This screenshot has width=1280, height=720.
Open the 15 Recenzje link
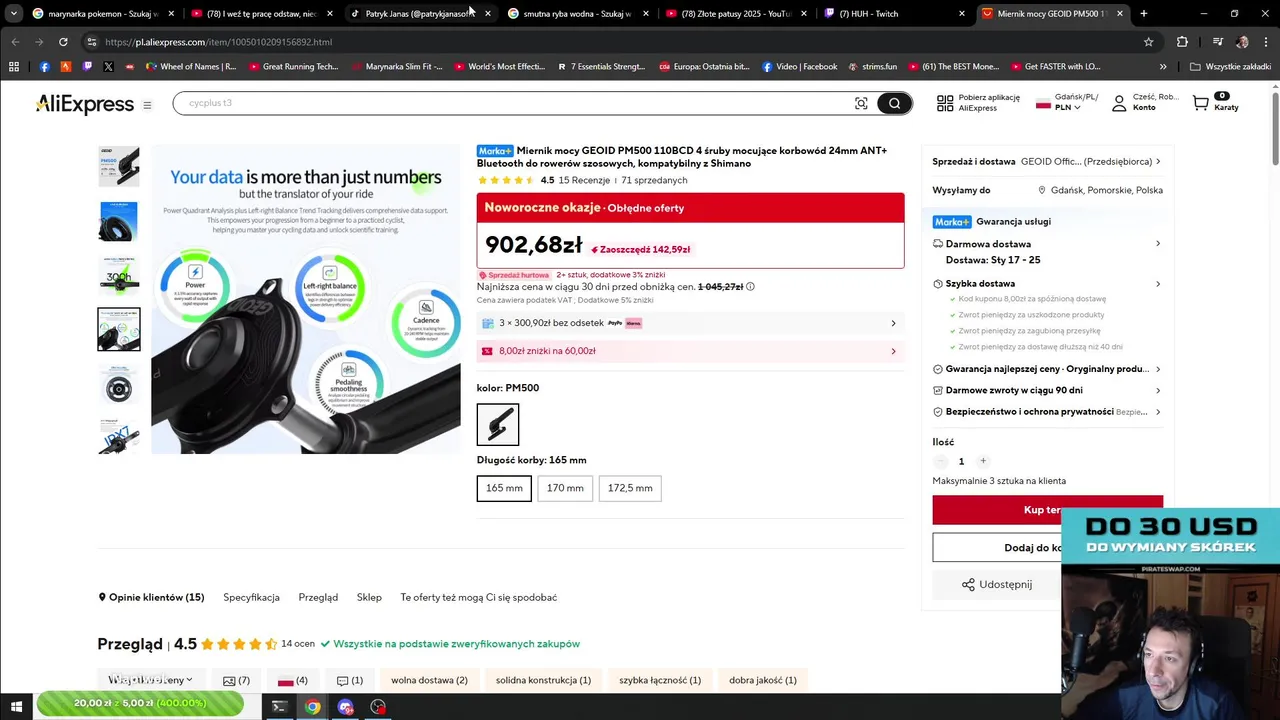click(x=584, y=180)
